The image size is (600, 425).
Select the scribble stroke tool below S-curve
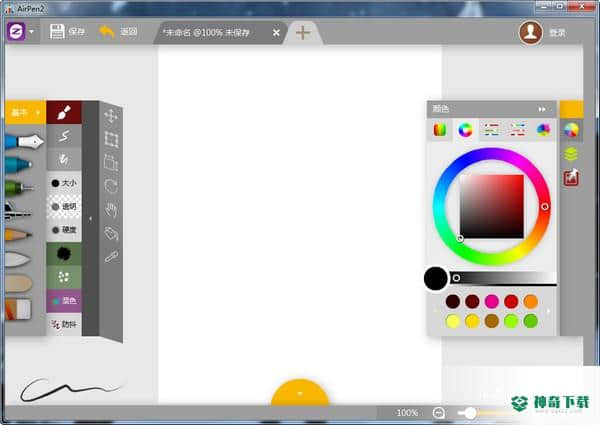64,159
